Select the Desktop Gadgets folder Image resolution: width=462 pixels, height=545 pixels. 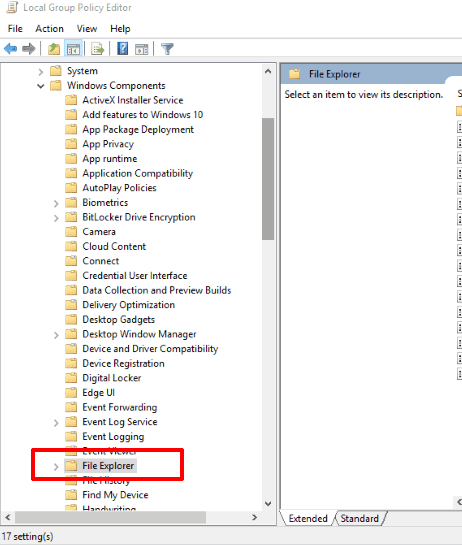(118, 319)
